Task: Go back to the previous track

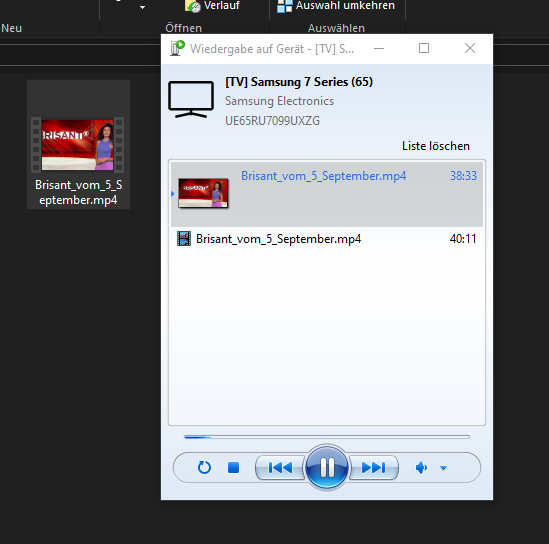Action: (280, 467)
